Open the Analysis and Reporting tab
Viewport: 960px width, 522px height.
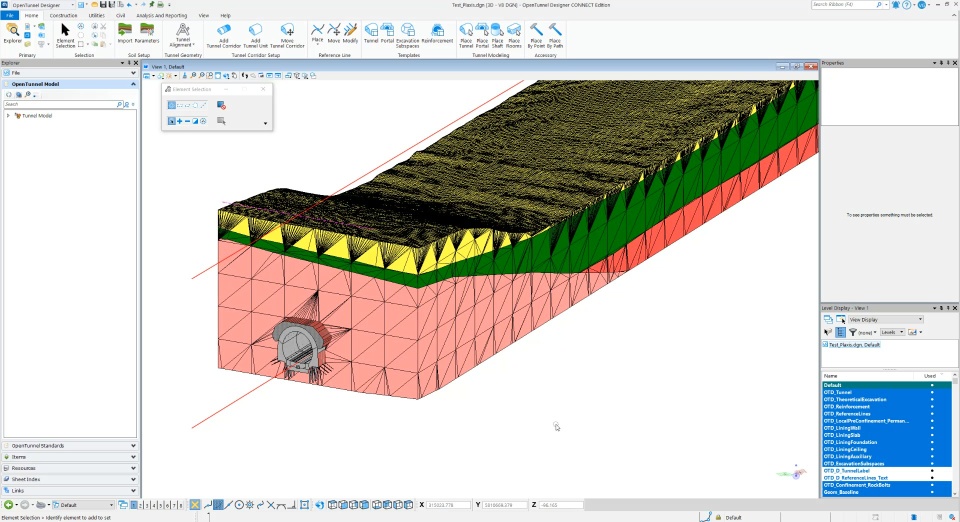(161, 16)
